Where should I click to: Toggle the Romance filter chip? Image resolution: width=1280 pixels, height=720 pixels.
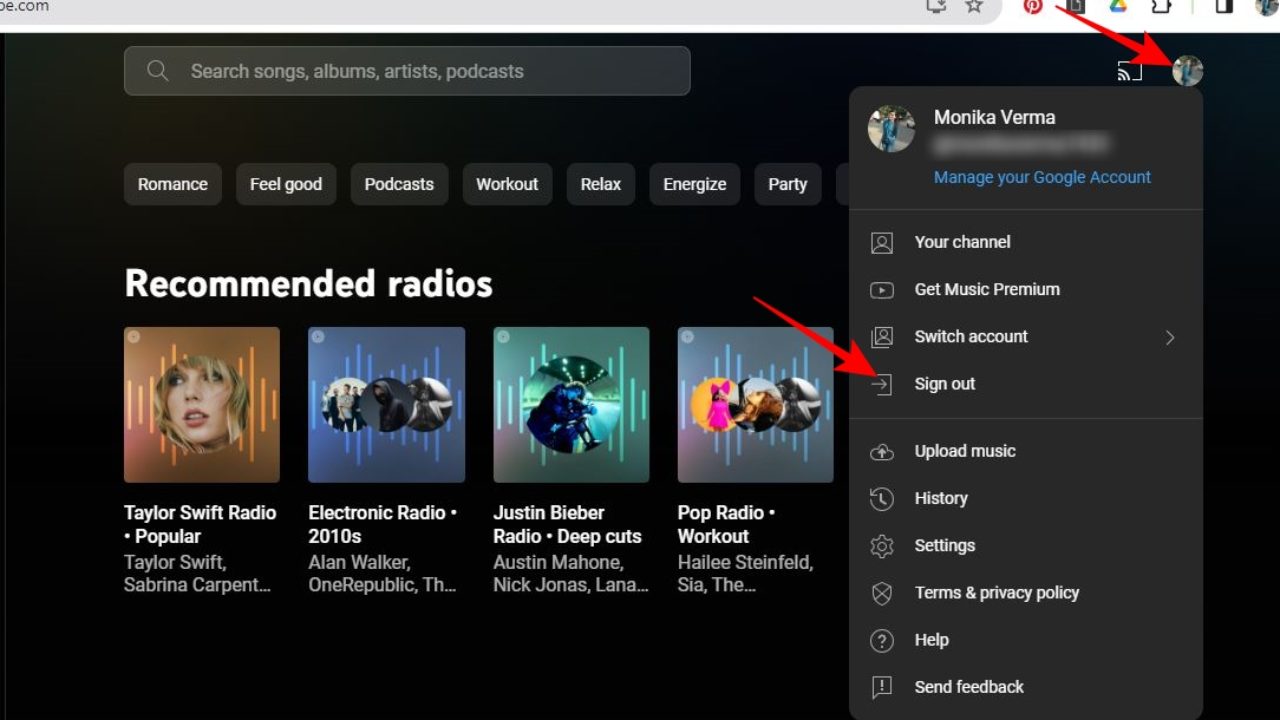[172, 184]
